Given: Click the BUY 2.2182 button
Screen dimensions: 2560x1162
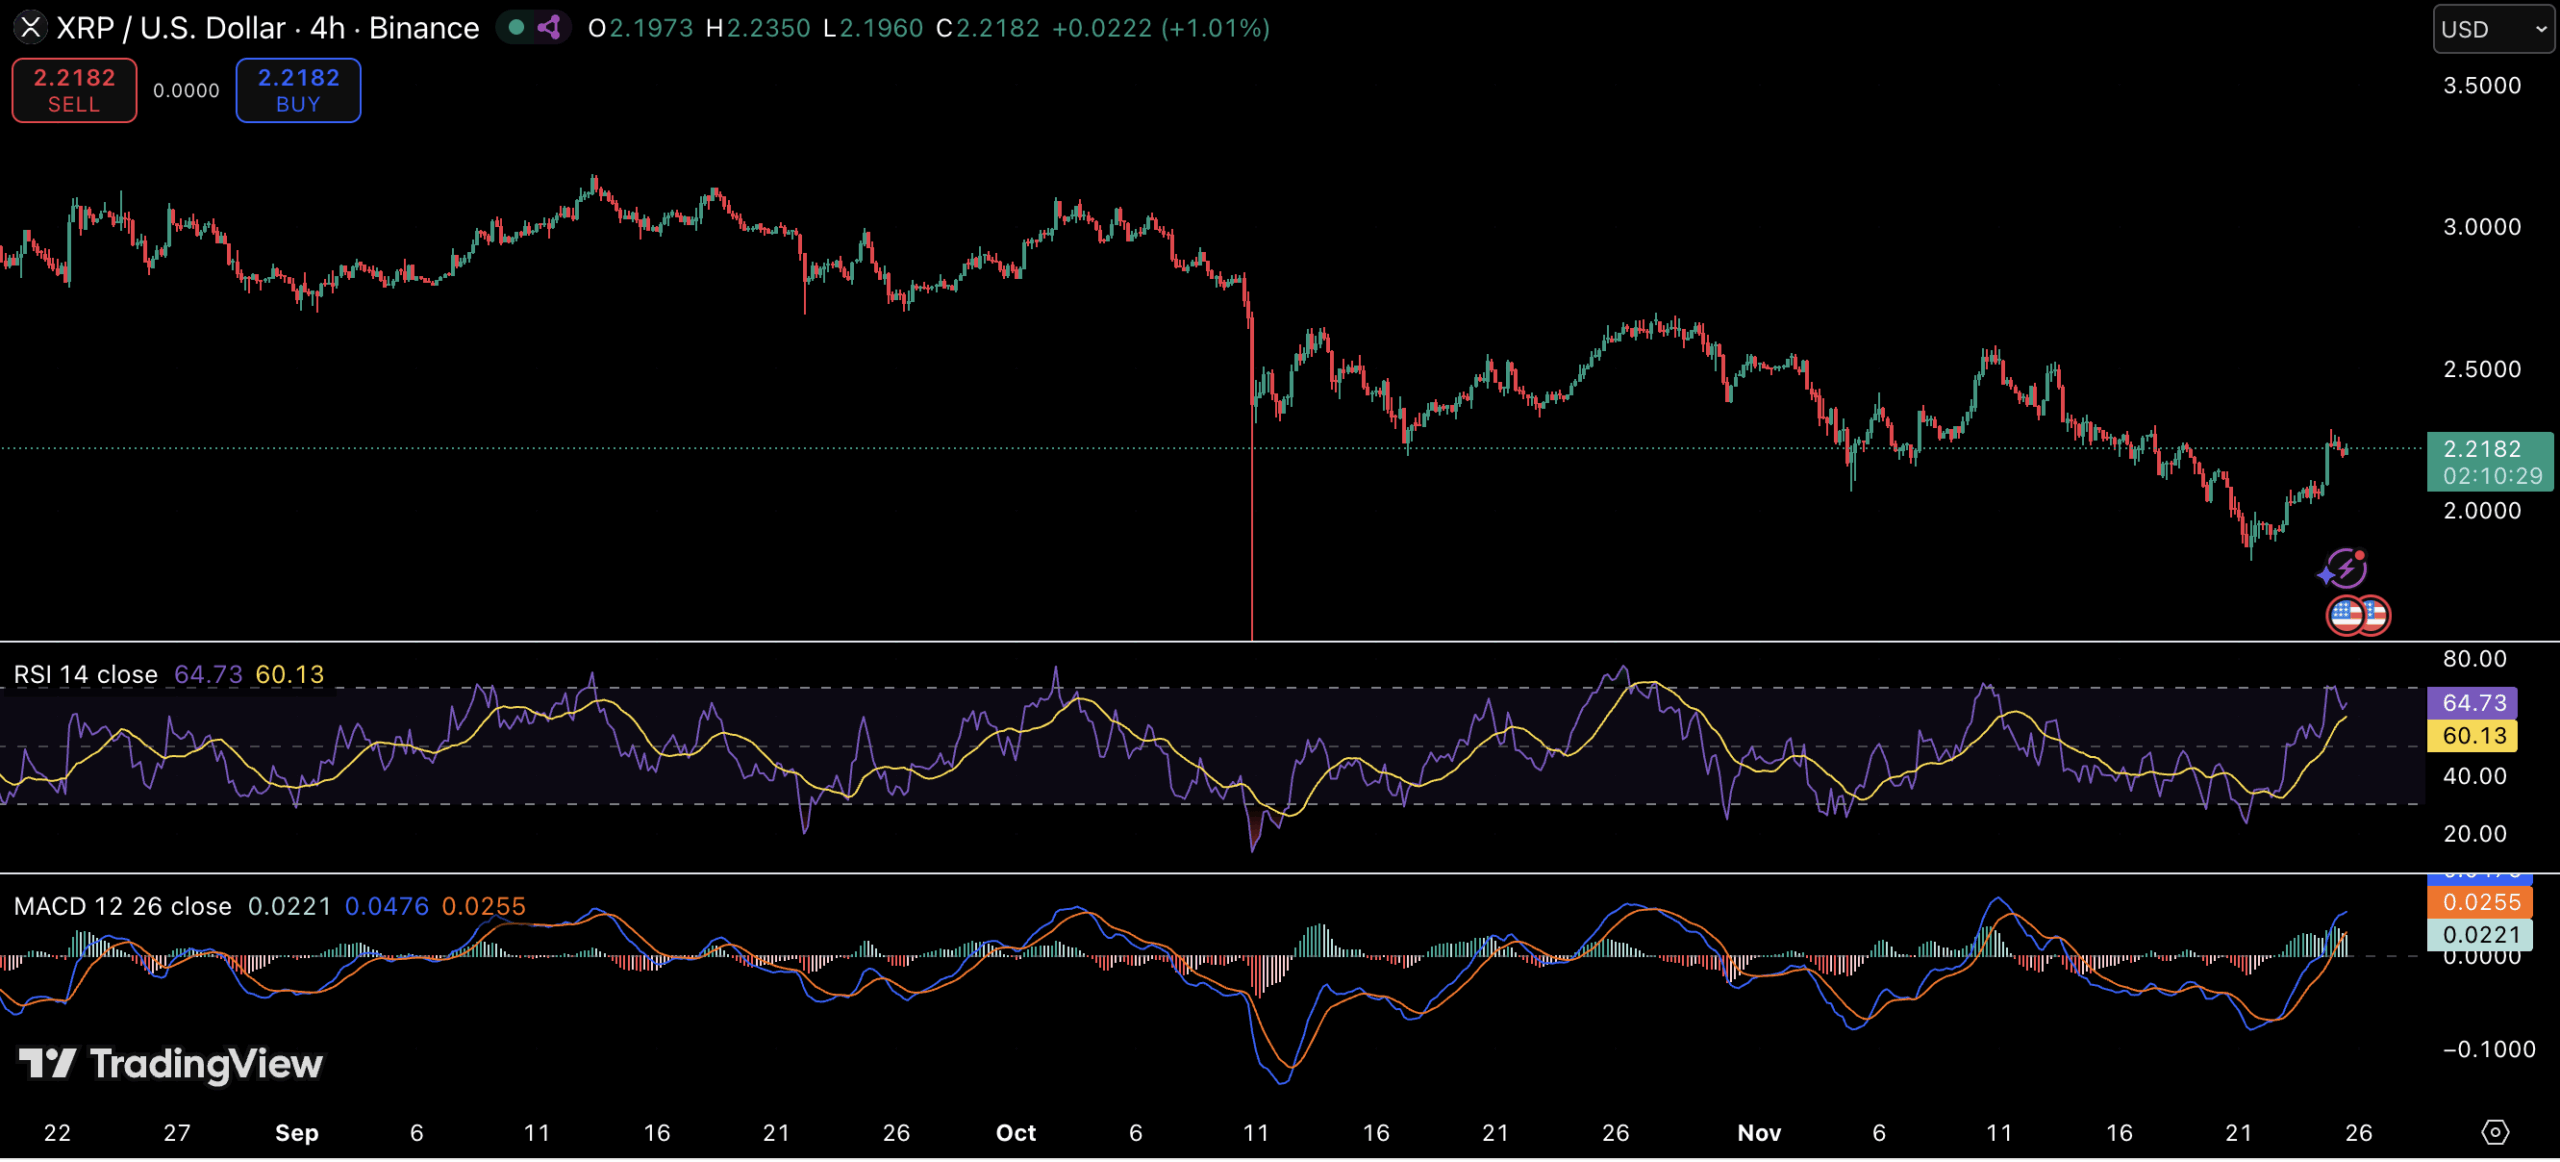Looking at the screenshot, I should click(x=298, y=90).
